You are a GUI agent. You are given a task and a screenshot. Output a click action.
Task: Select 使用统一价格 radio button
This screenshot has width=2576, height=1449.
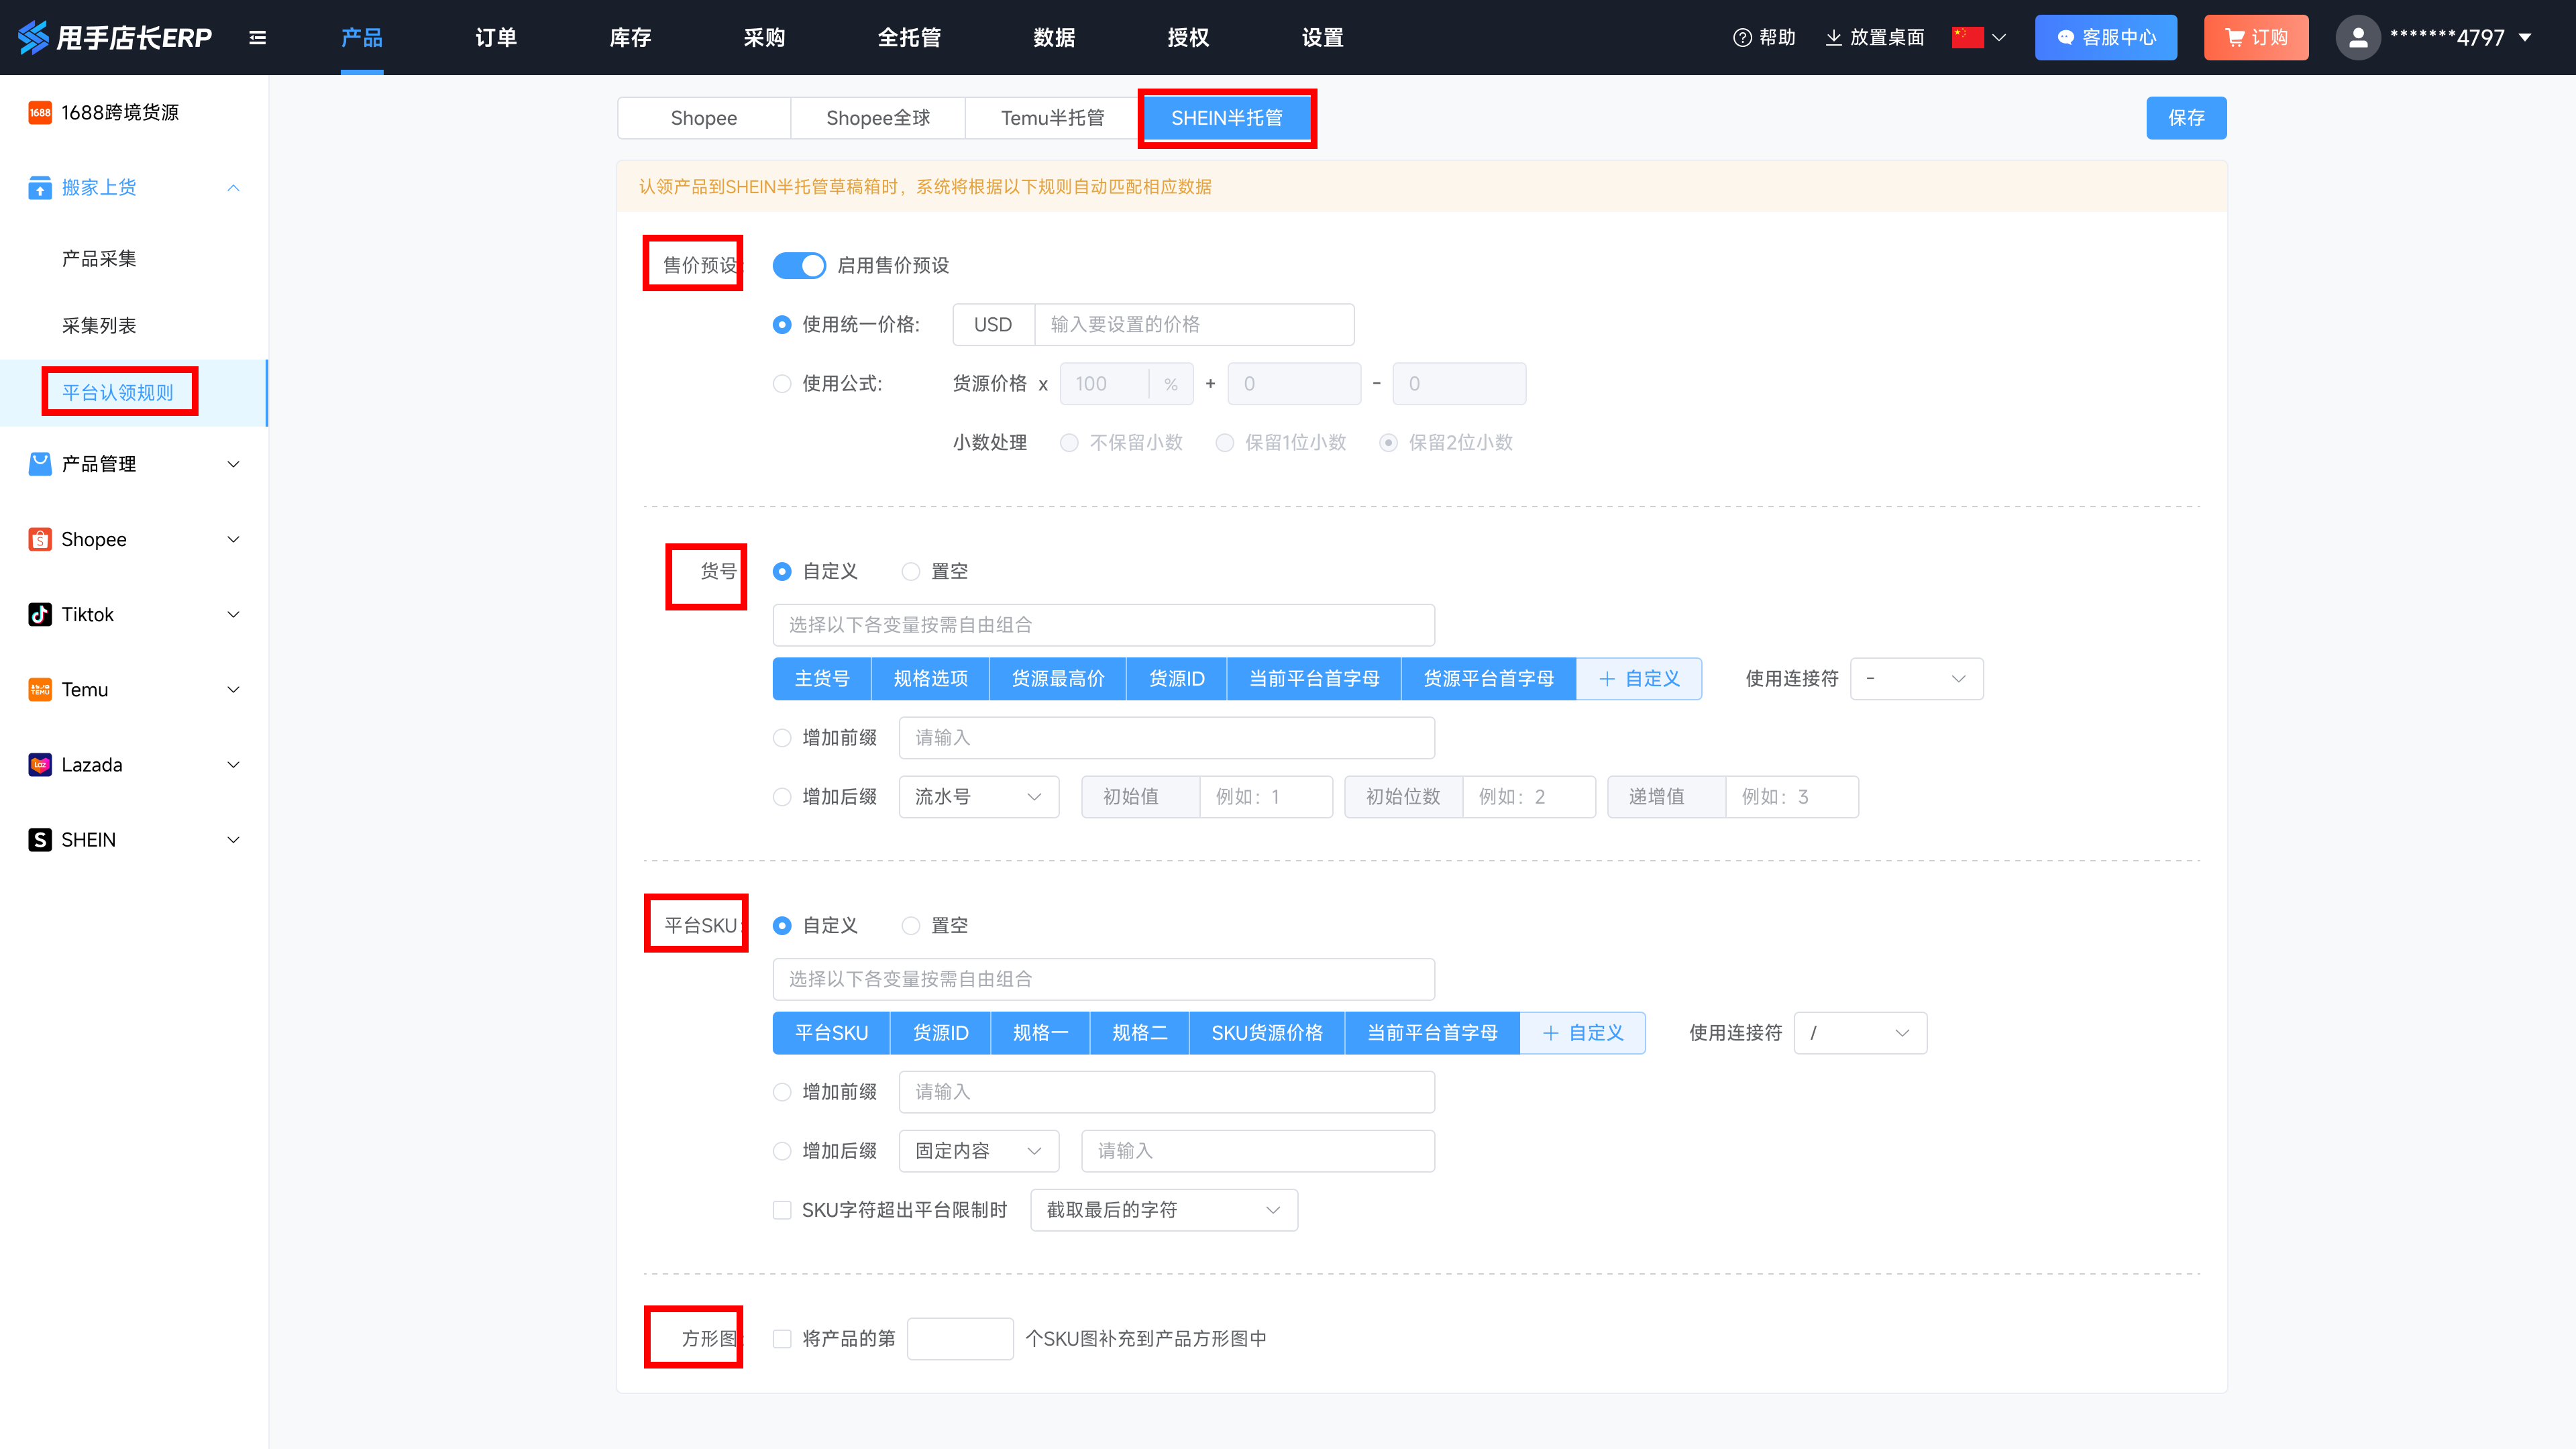(x=782, y=325)
